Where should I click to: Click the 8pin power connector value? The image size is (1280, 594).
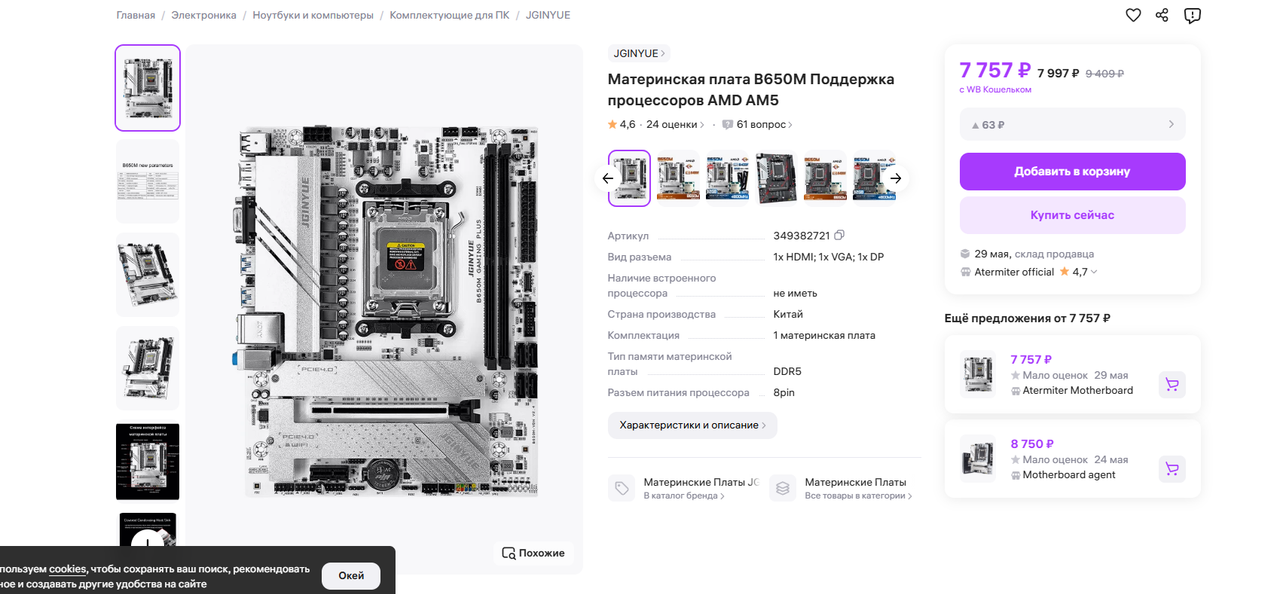pyautogui.click(x=784, y=393)
